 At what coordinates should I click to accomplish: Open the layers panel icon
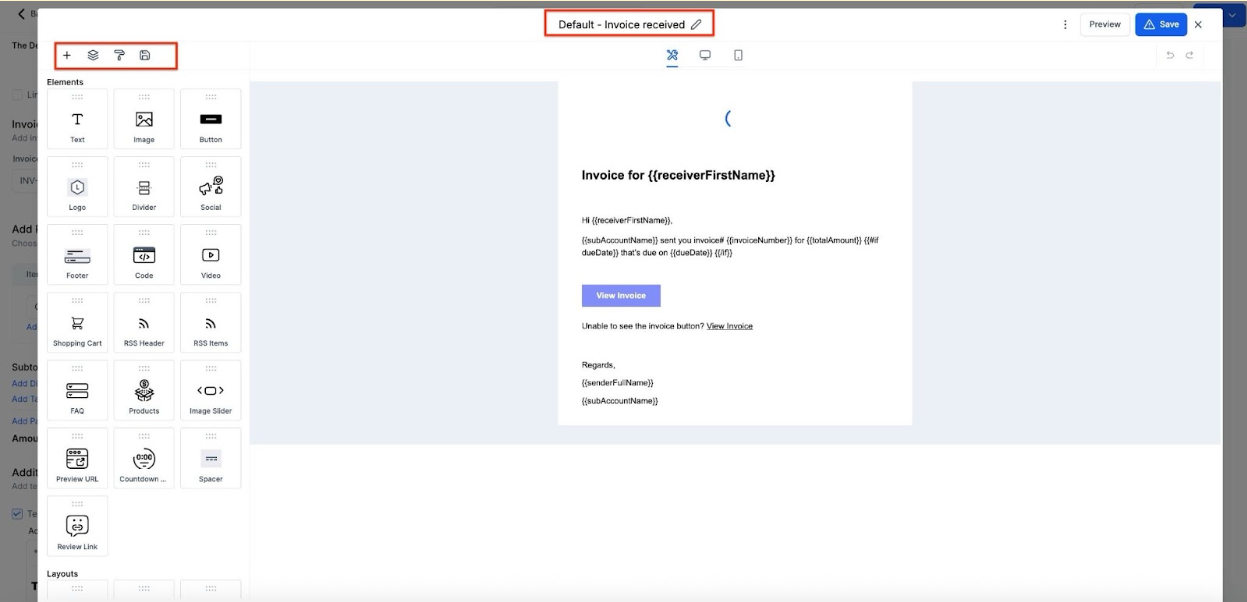click(x=93, y=56)
